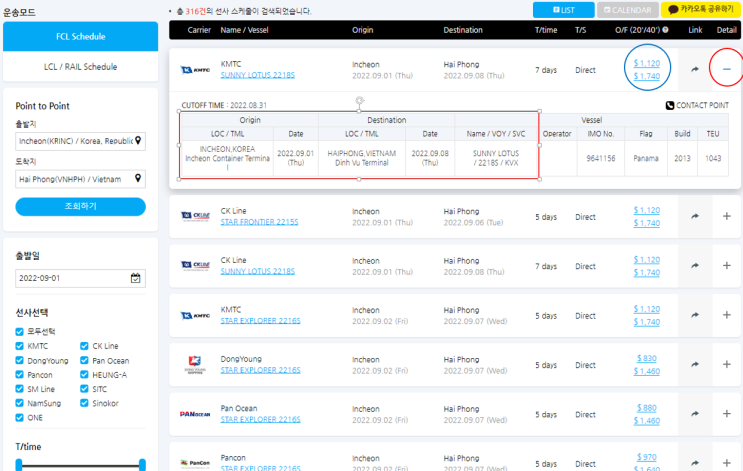Uncheck the ONE carrier checkbox
The width and height of the screenshot is (743, 471).
19,417
